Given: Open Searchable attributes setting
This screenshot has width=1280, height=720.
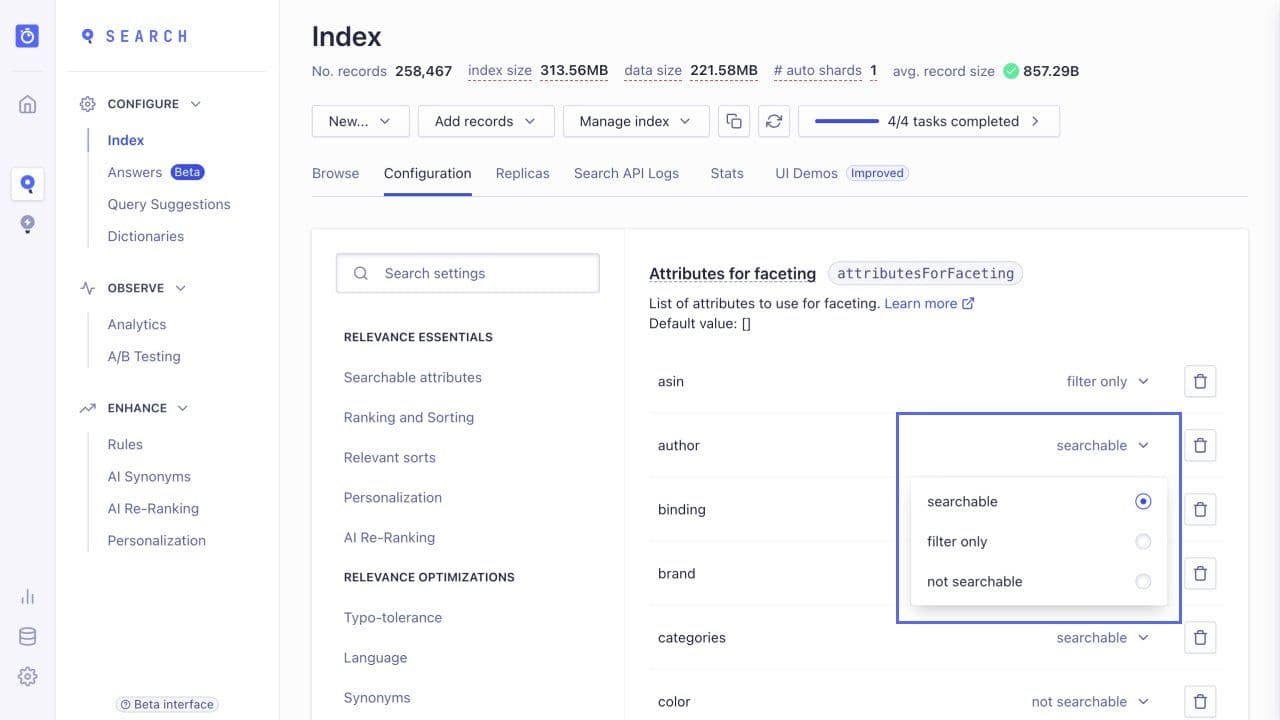Looking at the screenshot, I should [413, 377].
